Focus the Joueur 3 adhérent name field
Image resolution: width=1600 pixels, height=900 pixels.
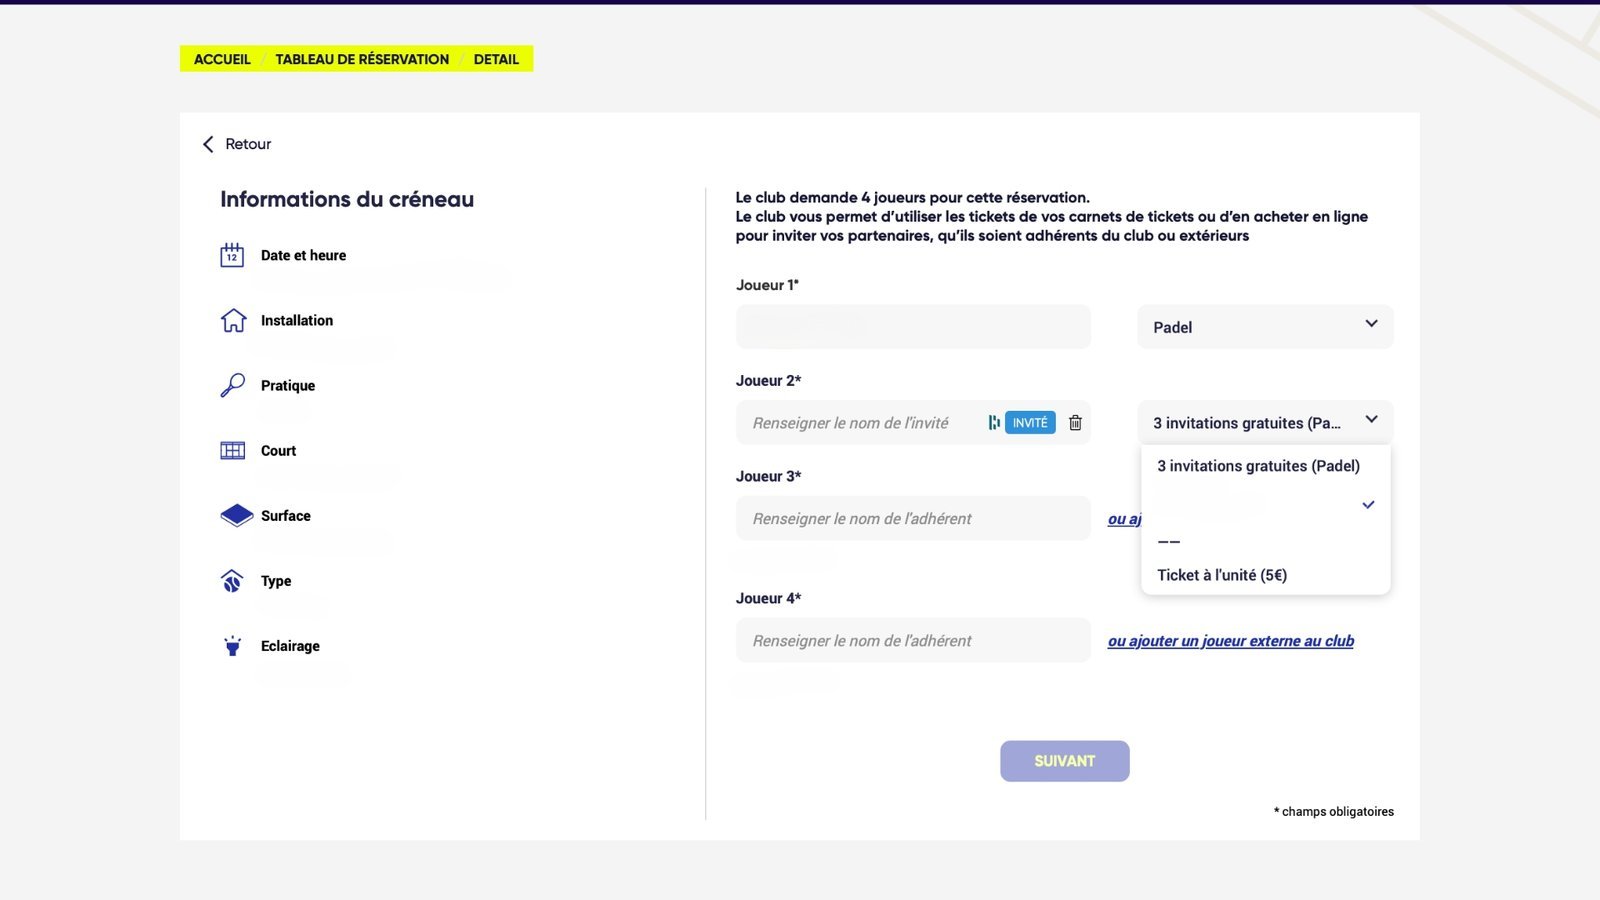(x=913, y=519)
